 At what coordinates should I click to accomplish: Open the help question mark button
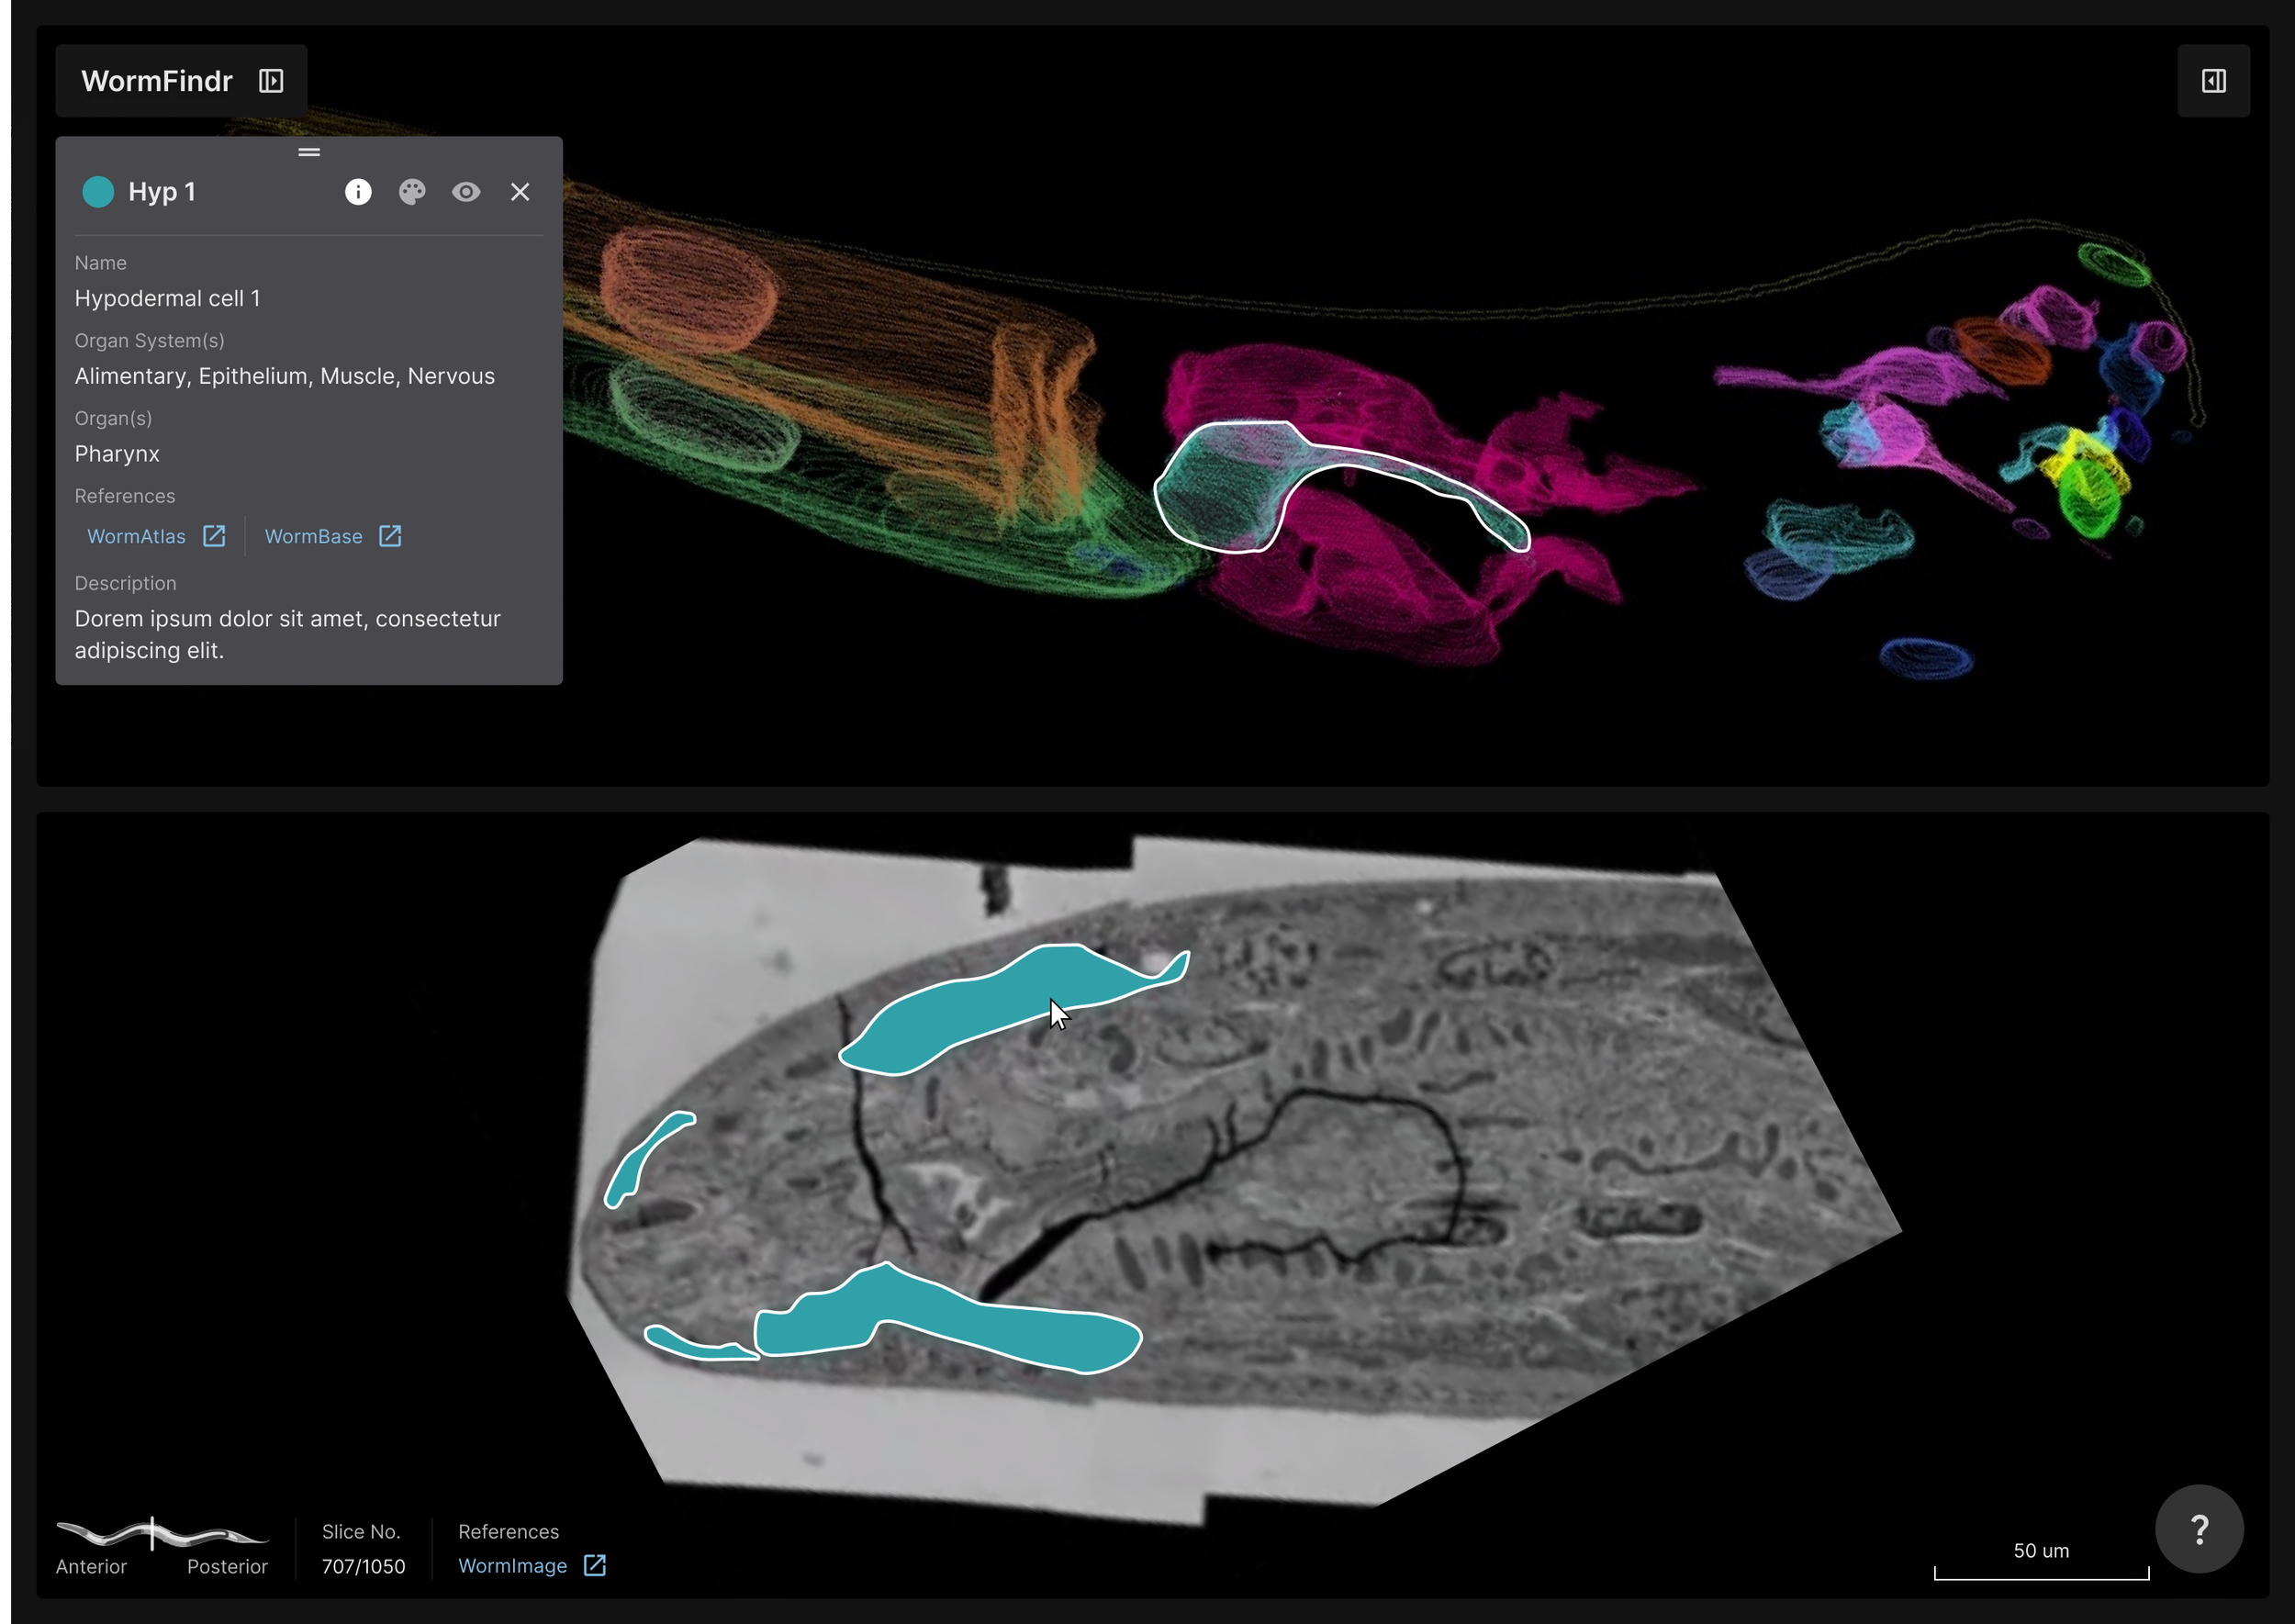2199,1529
